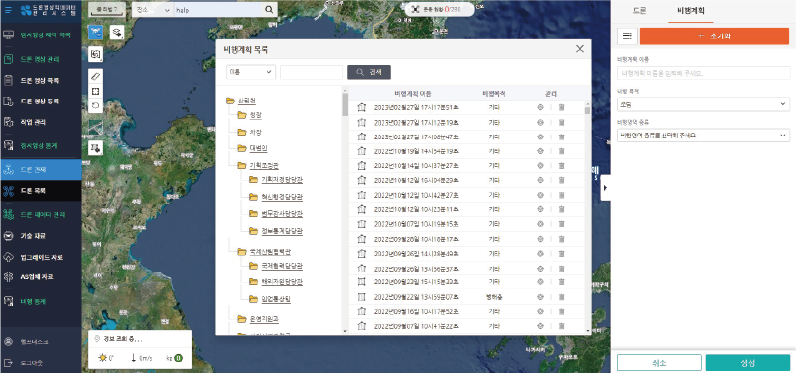Image resolution: width=796 pixels, height=374 pixels.
Task: Collapse the right panel with arrow handle
Action: (x=605, y=188)
